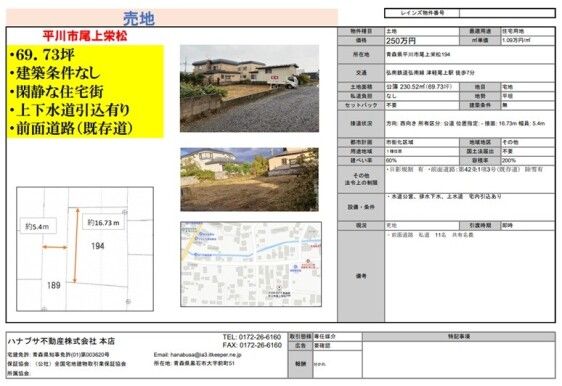Click the '地域地区' header cell
Image resolution: width=562 pixels, height=386 pixels.
[x=480, y=142]
